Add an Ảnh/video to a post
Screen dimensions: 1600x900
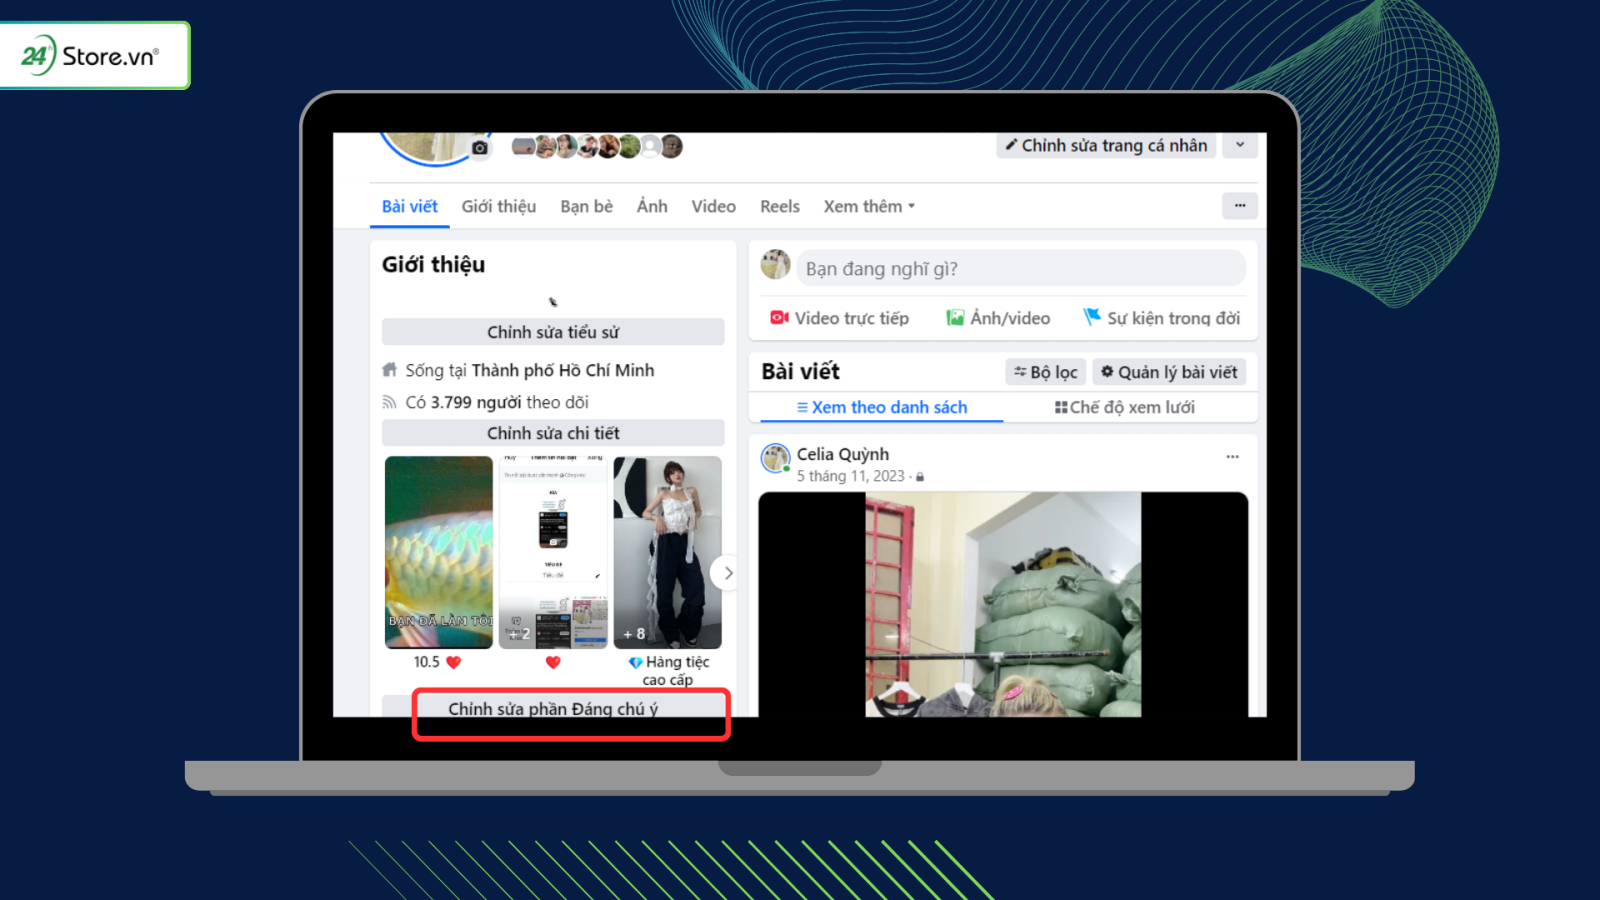tap(998, 318)
